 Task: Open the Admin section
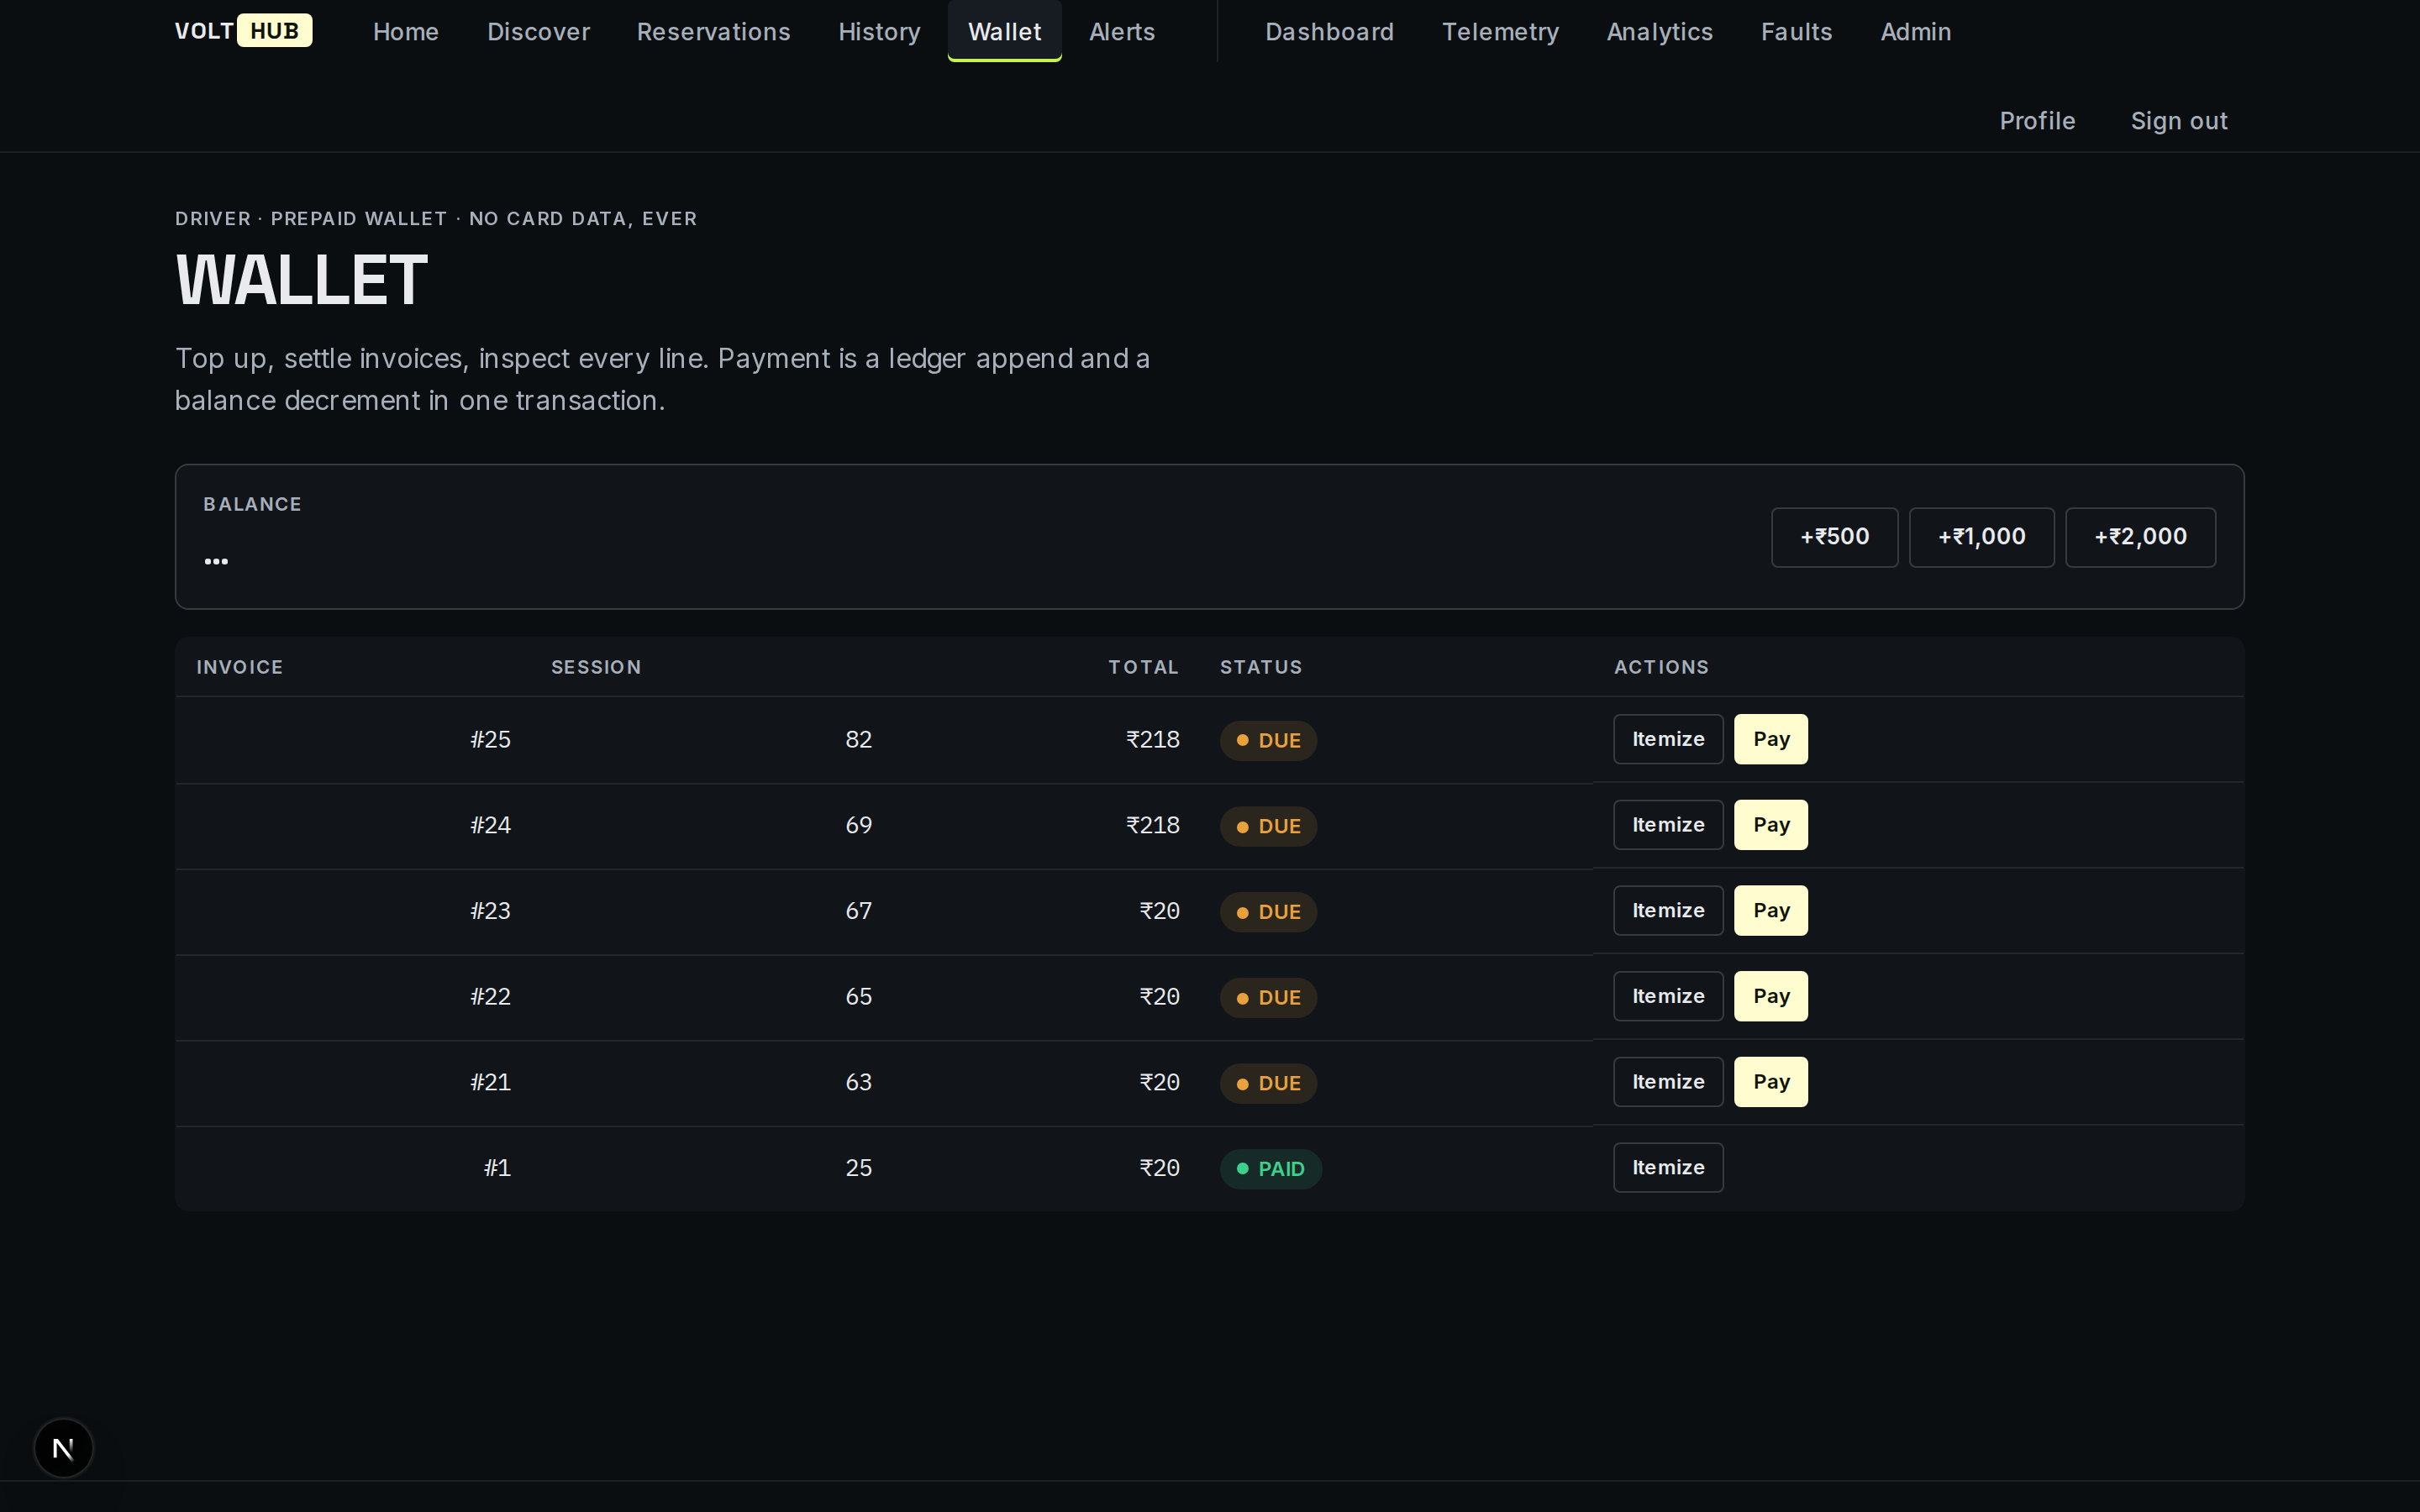[1915, 32]
